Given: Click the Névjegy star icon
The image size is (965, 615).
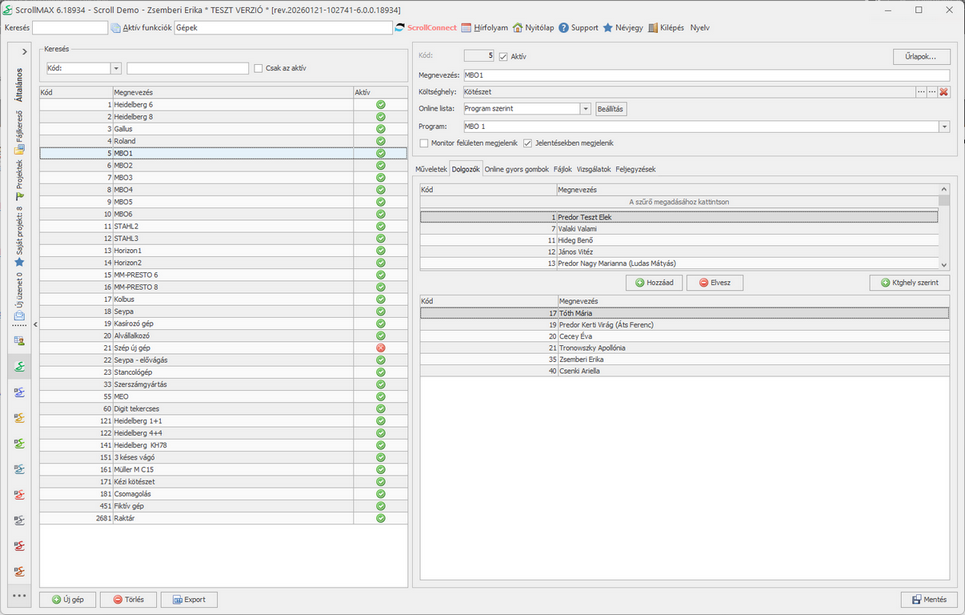Looking at the screenshot, I should tap(608, 28).
